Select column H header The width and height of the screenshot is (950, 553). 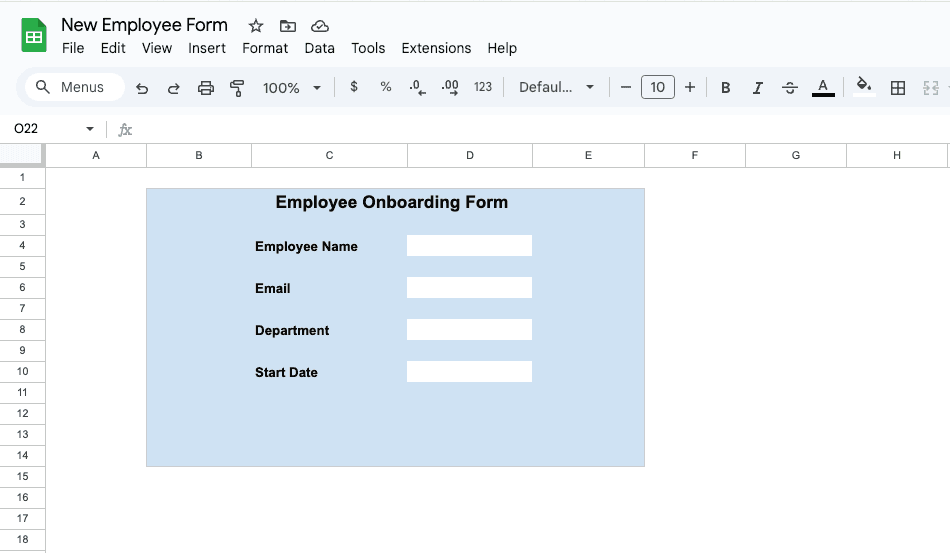pyautogui.click(x=896, y=156)
